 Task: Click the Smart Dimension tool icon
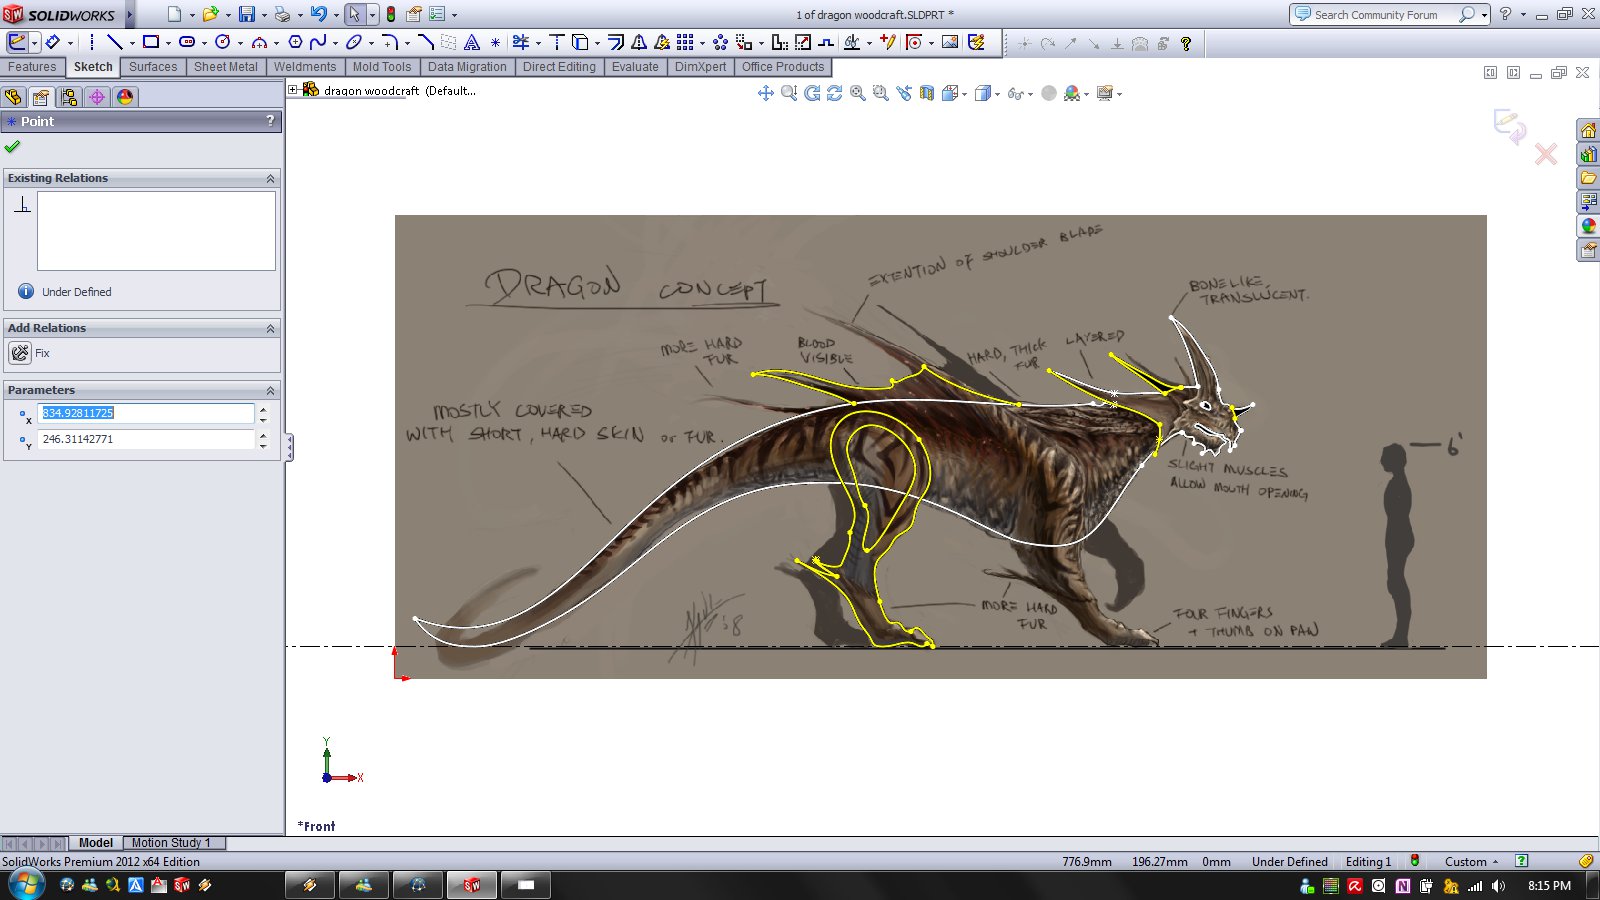point(52,42)
